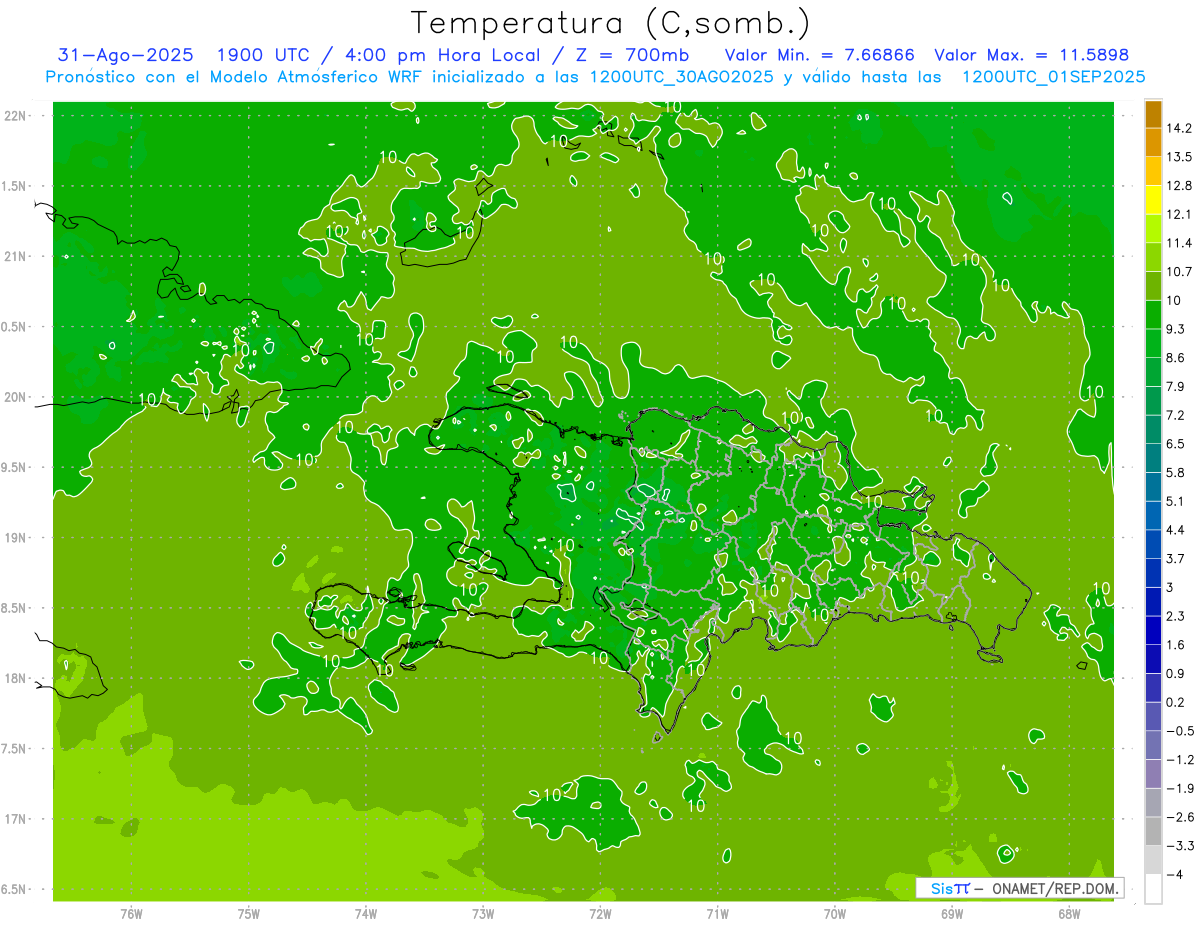The height and width of the screenshot is (927, 1200).
Task: Click the "71W" longitude label
Action: (717, 914)
